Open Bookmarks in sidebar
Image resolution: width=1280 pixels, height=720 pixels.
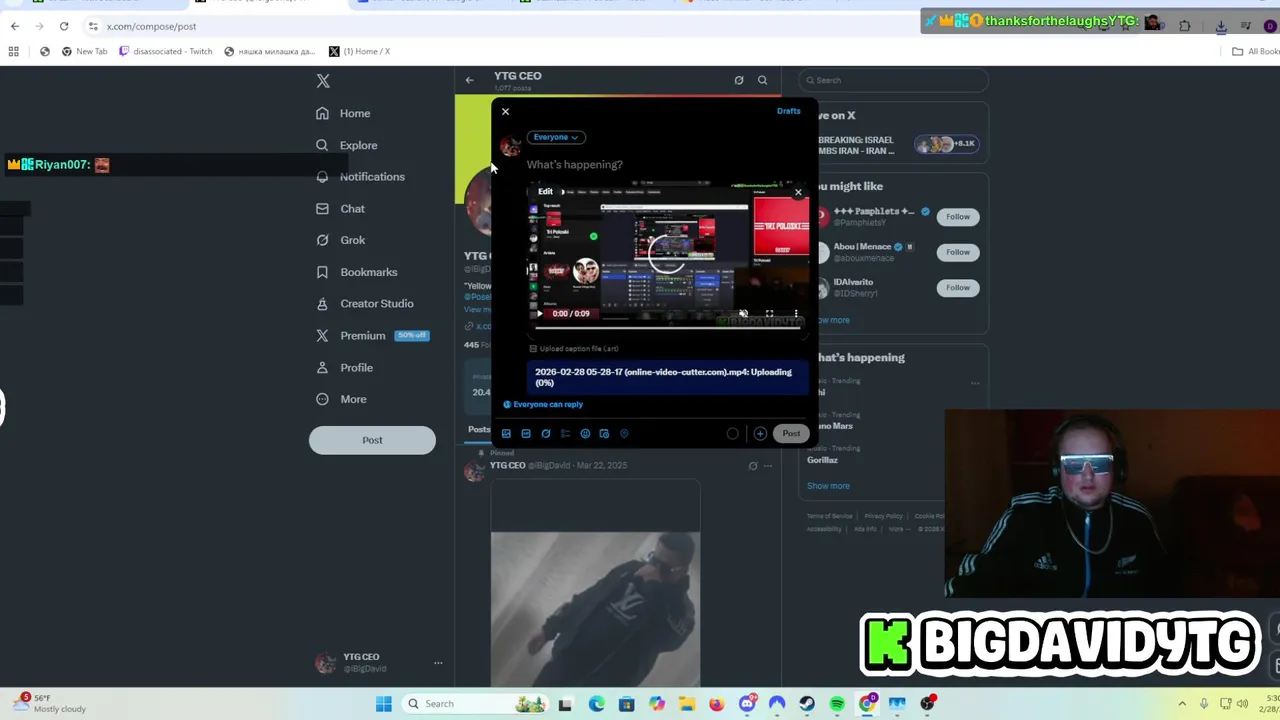[356, 272]
